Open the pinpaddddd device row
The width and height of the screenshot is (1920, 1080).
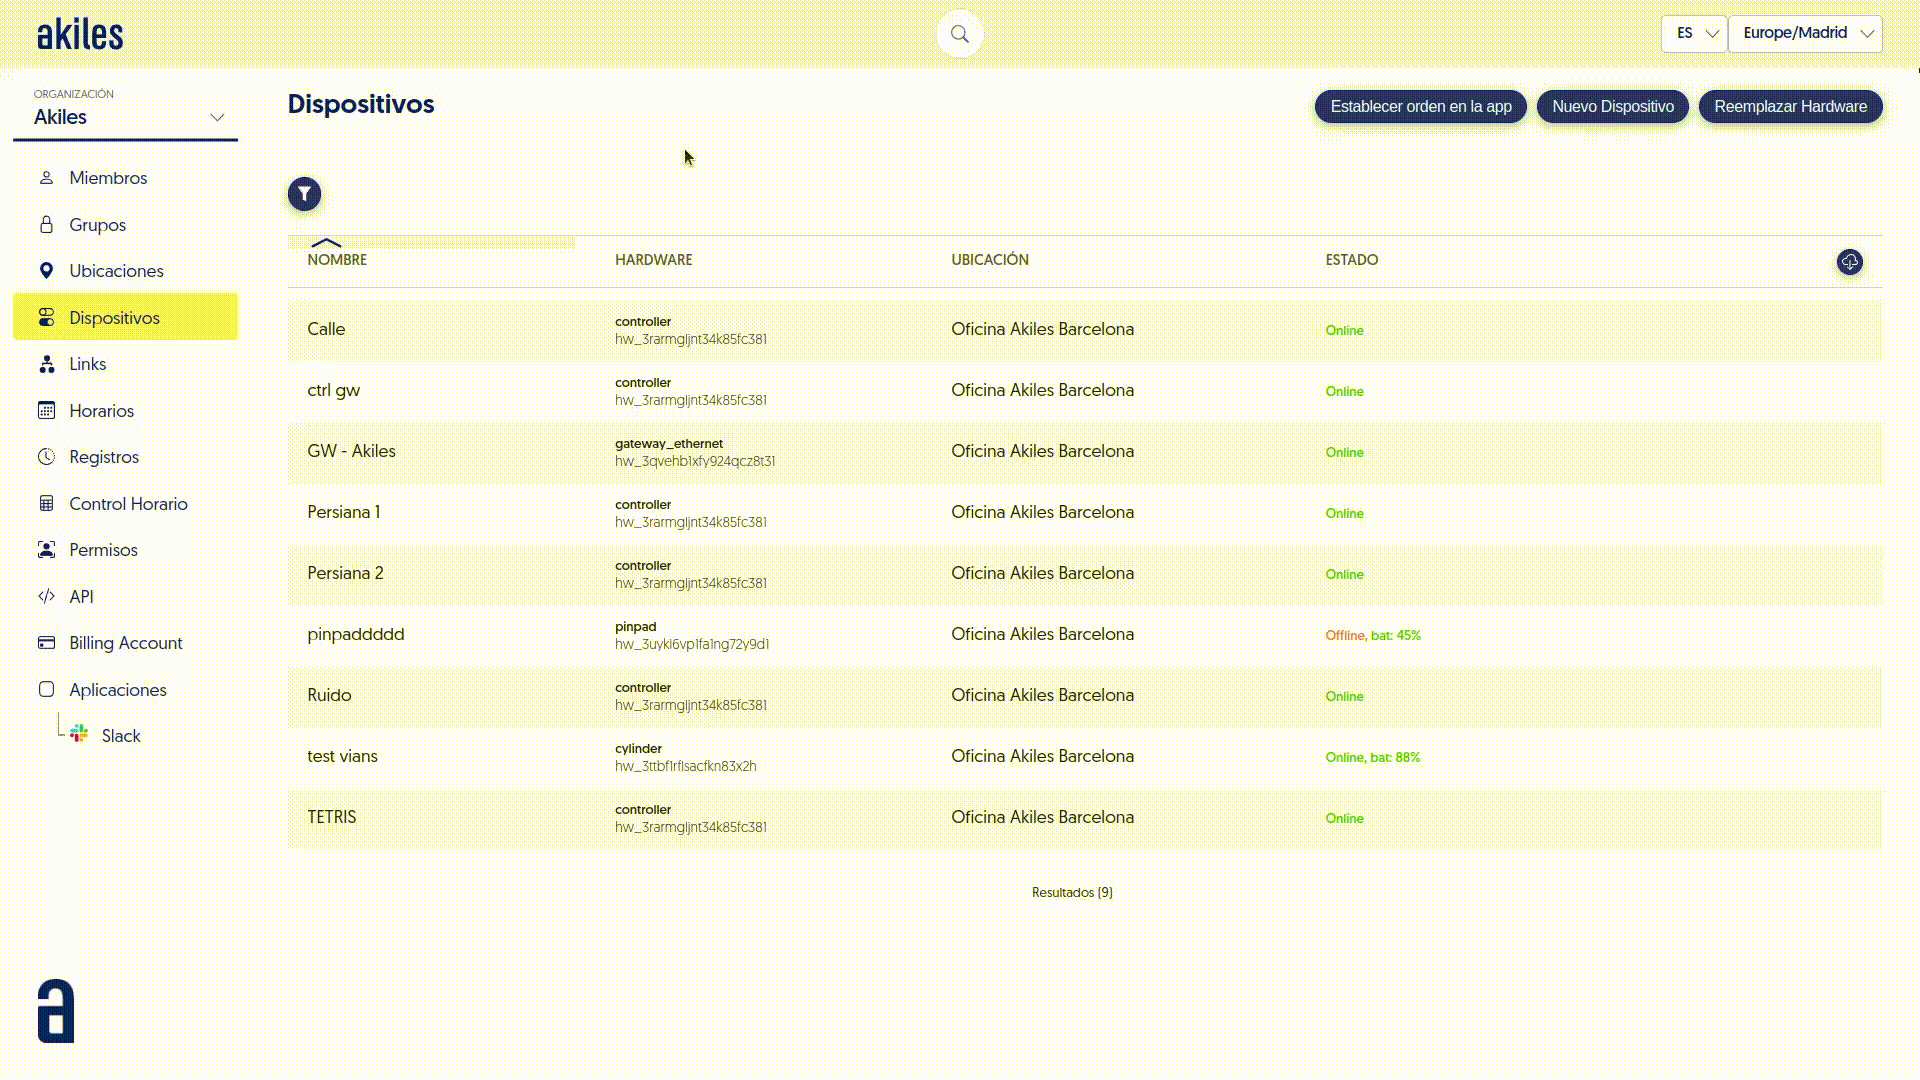coord(356,634)
